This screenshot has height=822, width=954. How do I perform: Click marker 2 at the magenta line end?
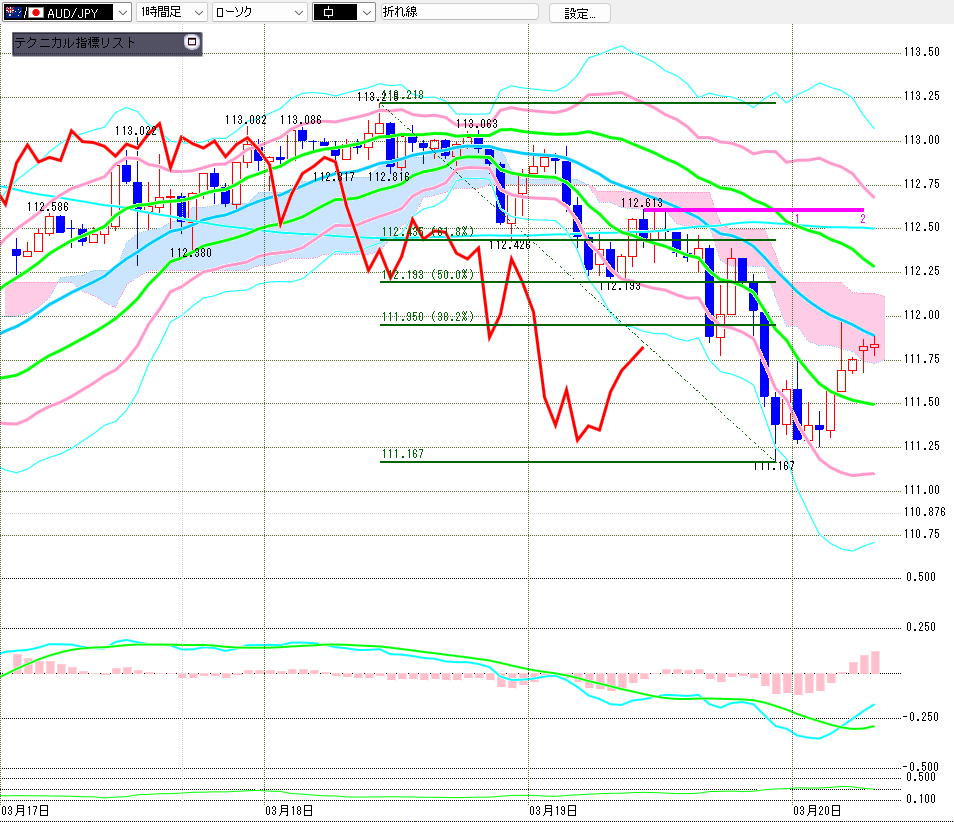click(x=862, y=217)
